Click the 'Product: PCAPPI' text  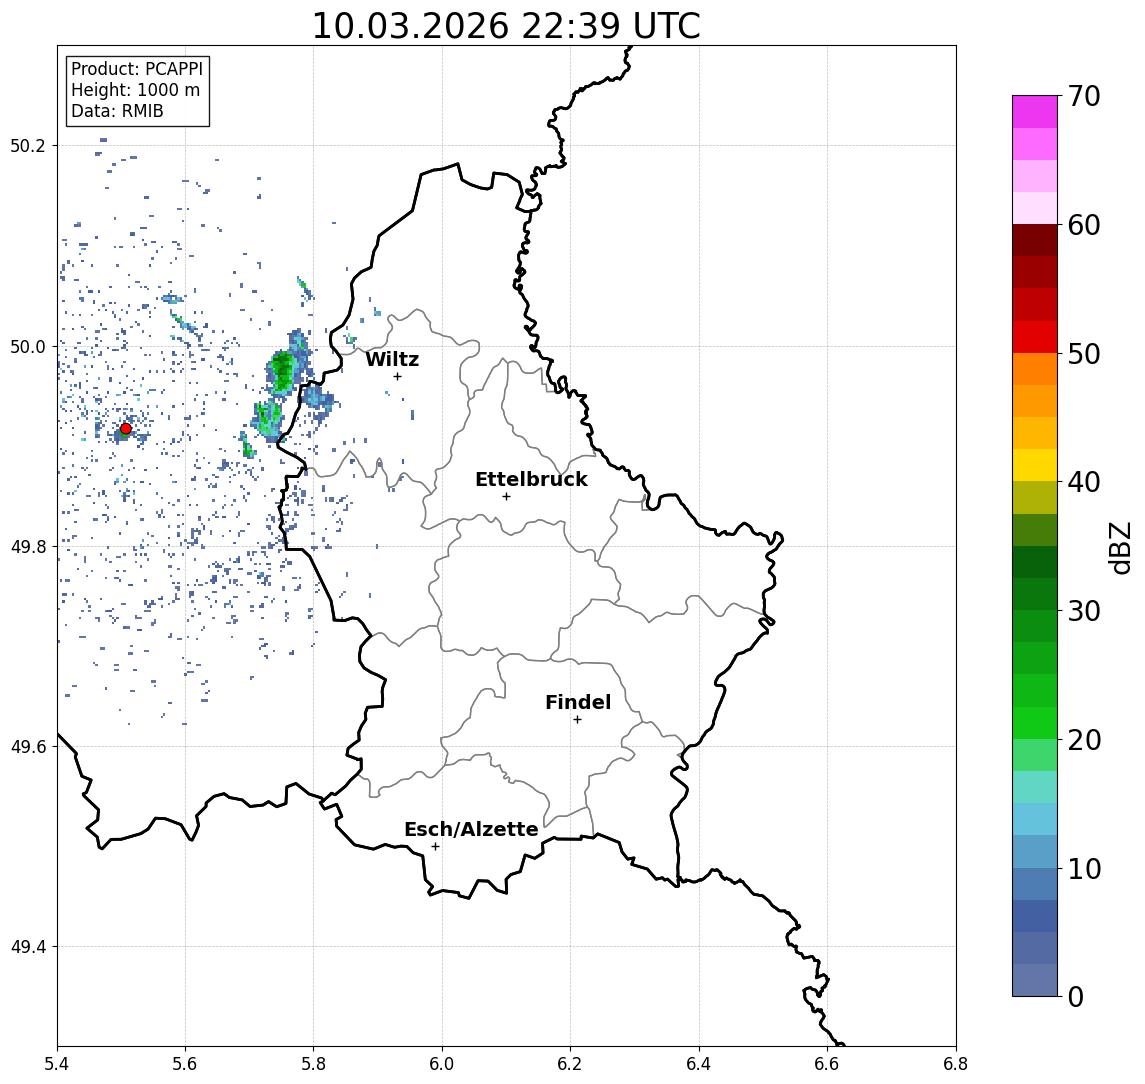[137, 69]
